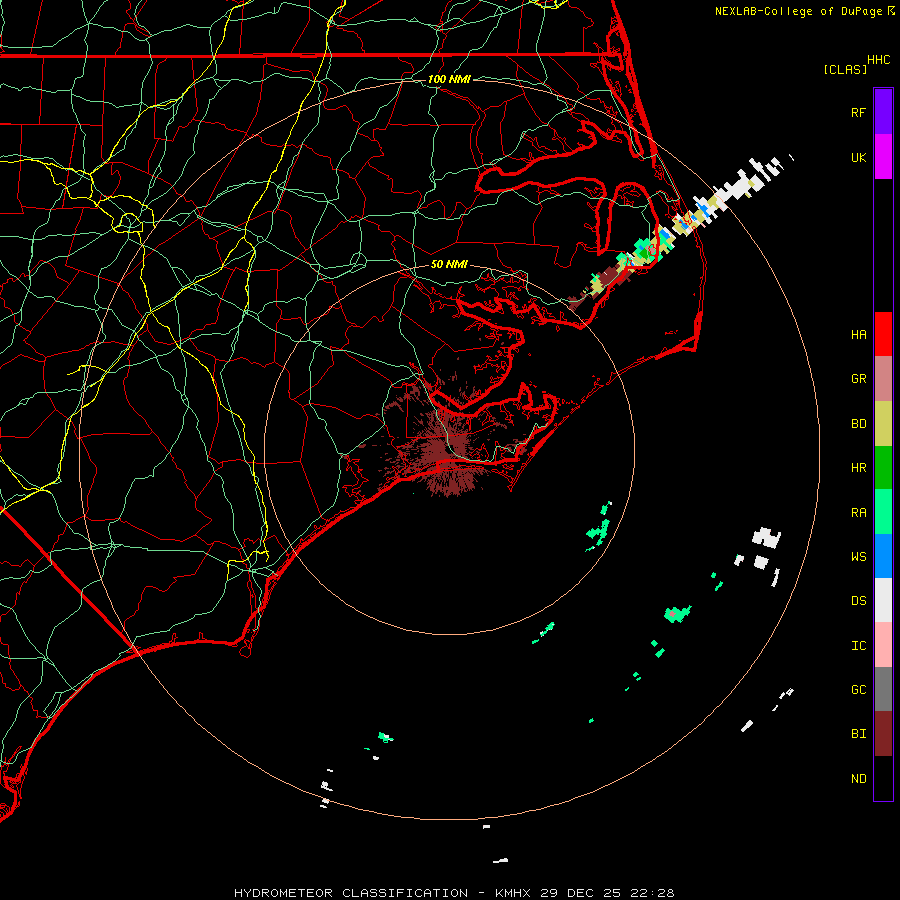Click the BI brown legend swatch
This screenshot has height=900, width=900.
tap(883, 734)
